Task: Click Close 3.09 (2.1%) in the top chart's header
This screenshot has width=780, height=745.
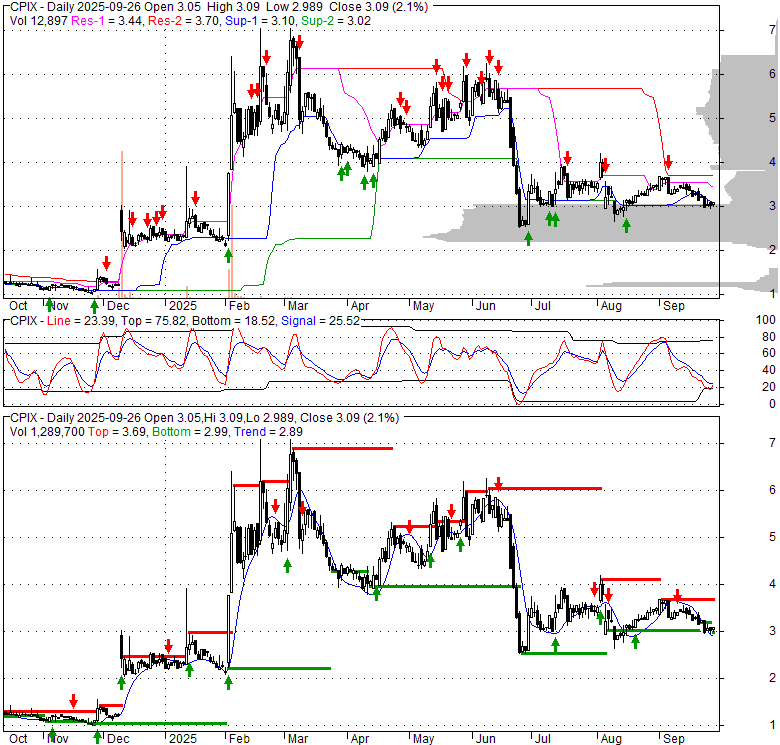Action: [x=380, y=7]
